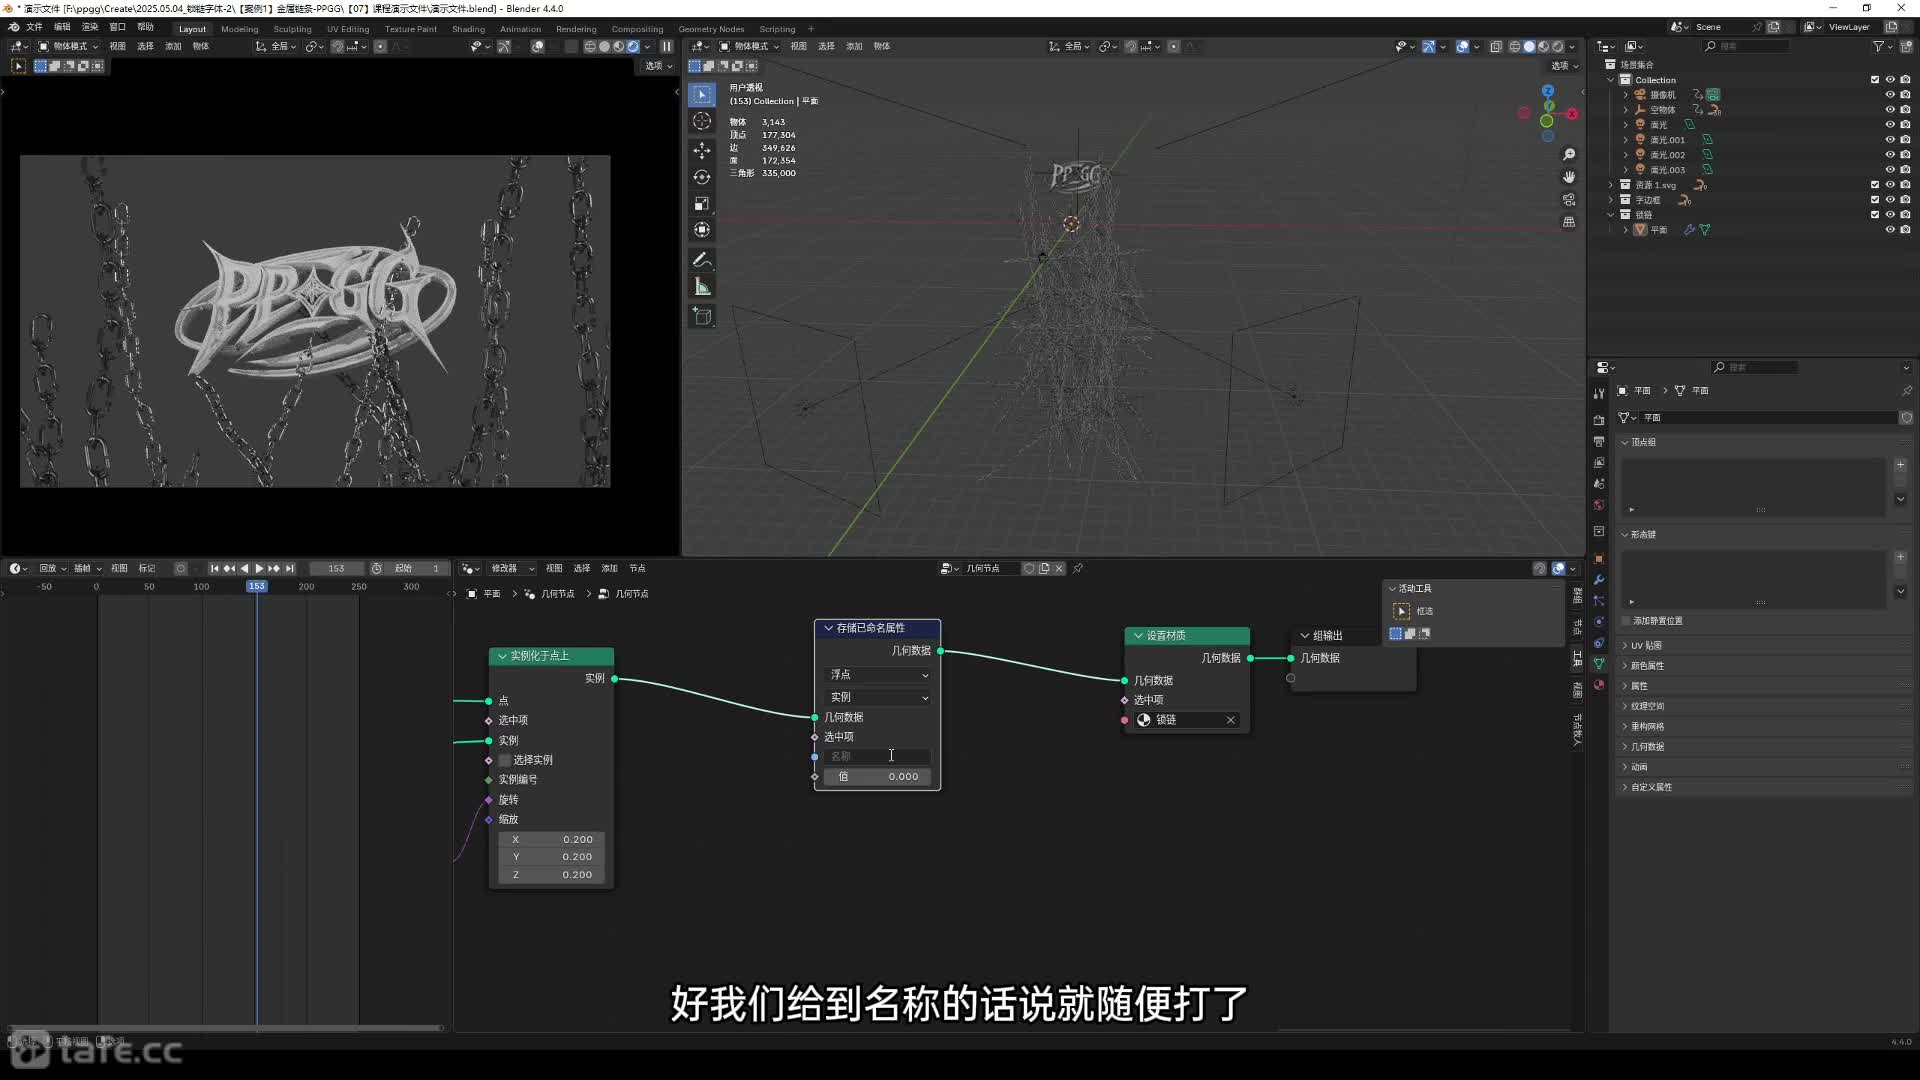Open the Output properties tab
The image size is (1920, 1080).
(x=1599, y=441)
